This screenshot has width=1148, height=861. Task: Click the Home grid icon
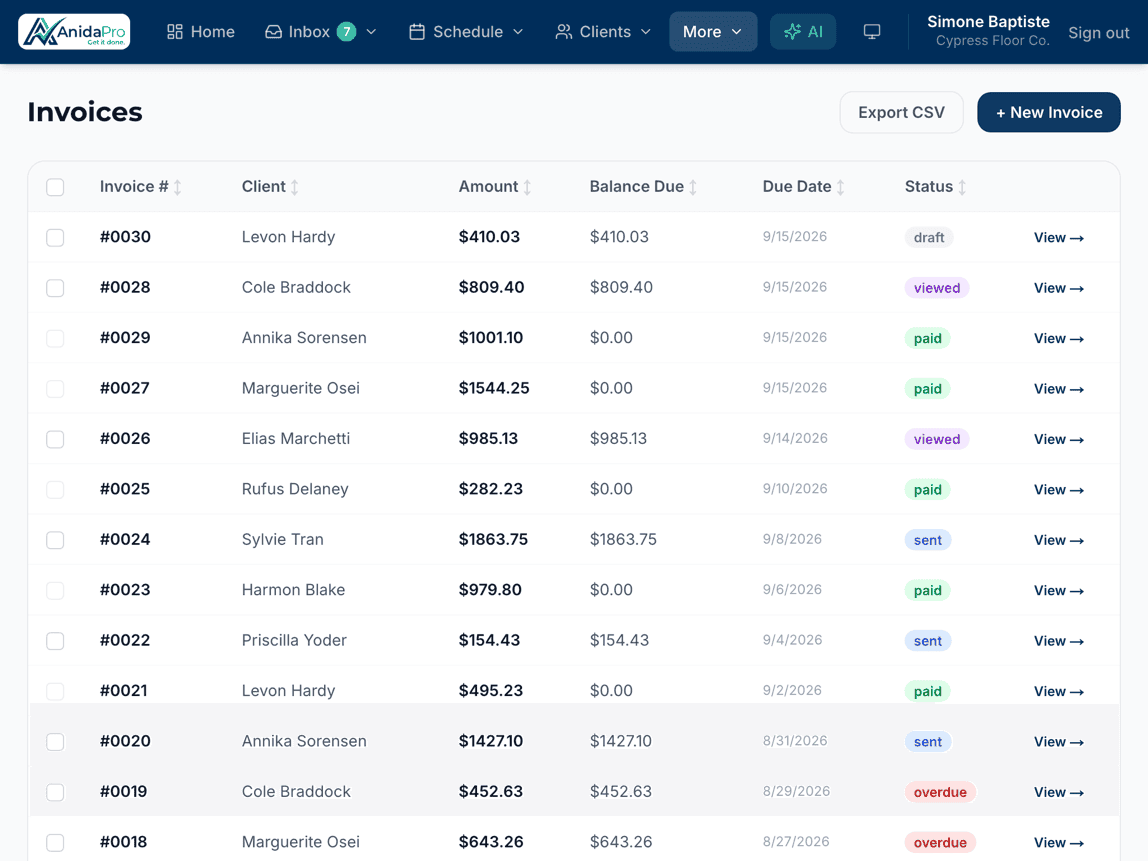pos(174,31)
